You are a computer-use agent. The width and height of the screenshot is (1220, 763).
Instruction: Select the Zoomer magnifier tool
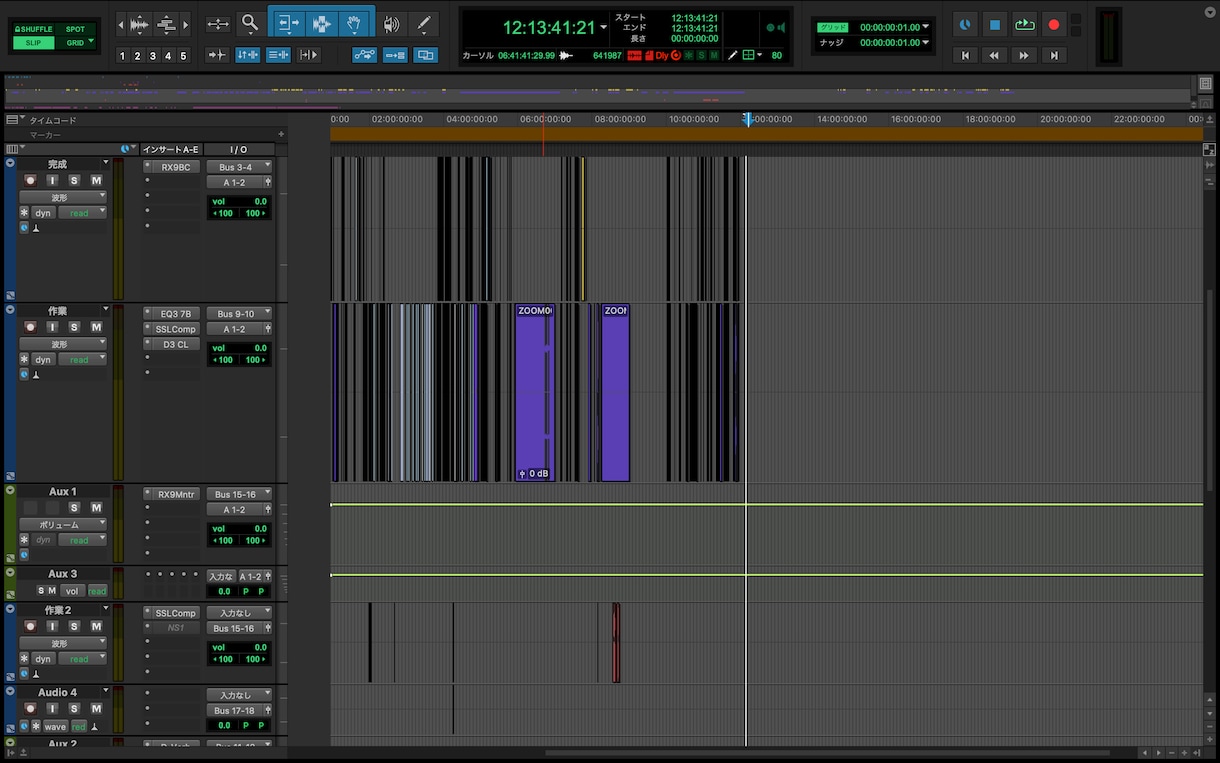[x=250, y=23]
